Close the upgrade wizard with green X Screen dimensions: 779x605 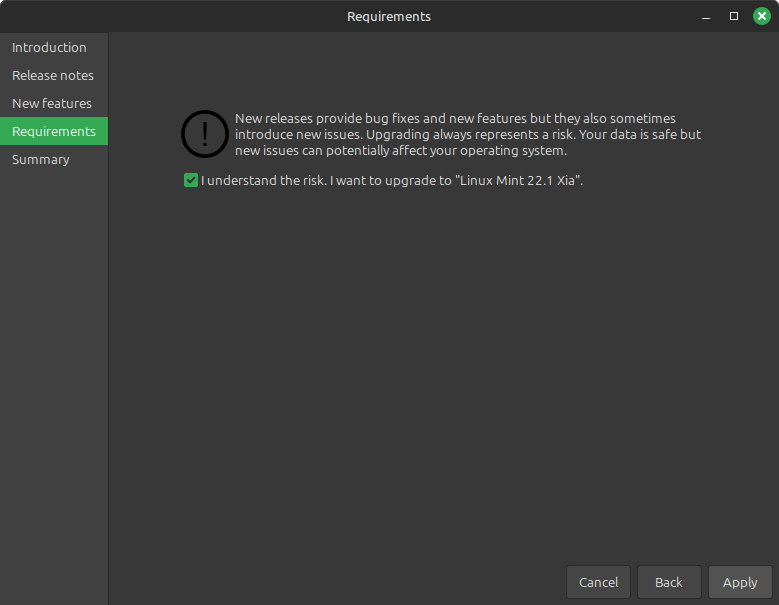[761, 16]
